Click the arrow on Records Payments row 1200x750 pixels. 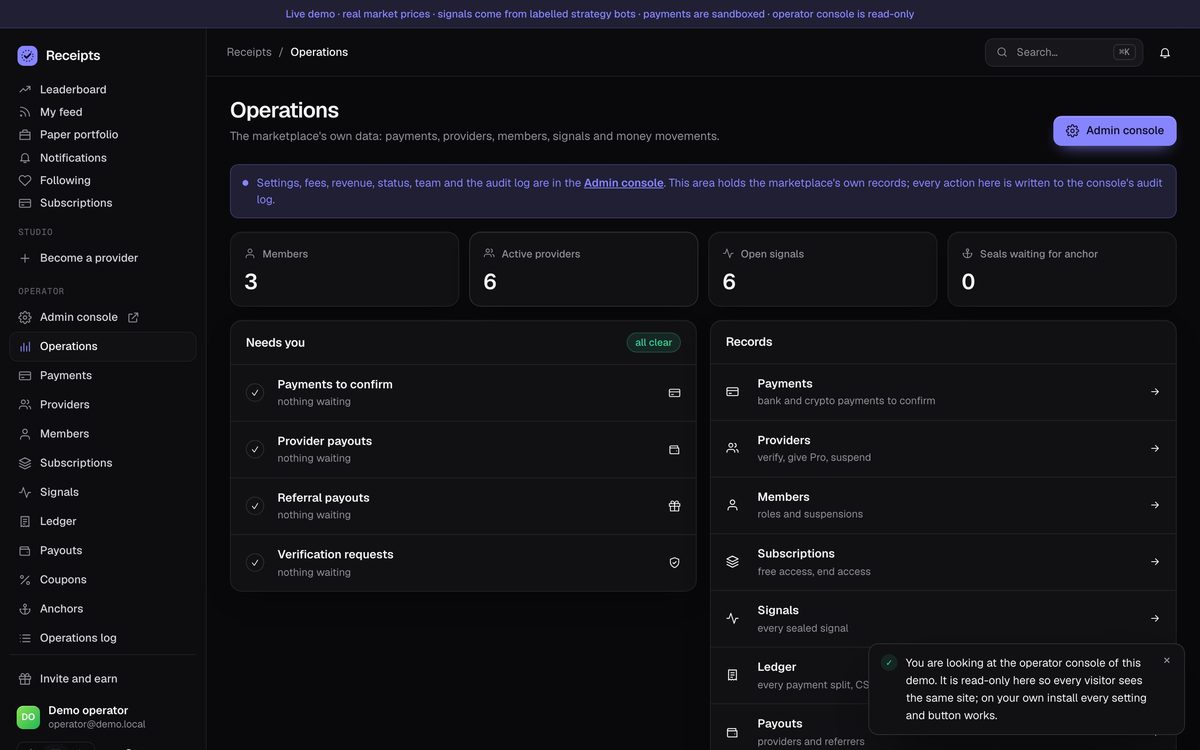[x=1155, y=392]
